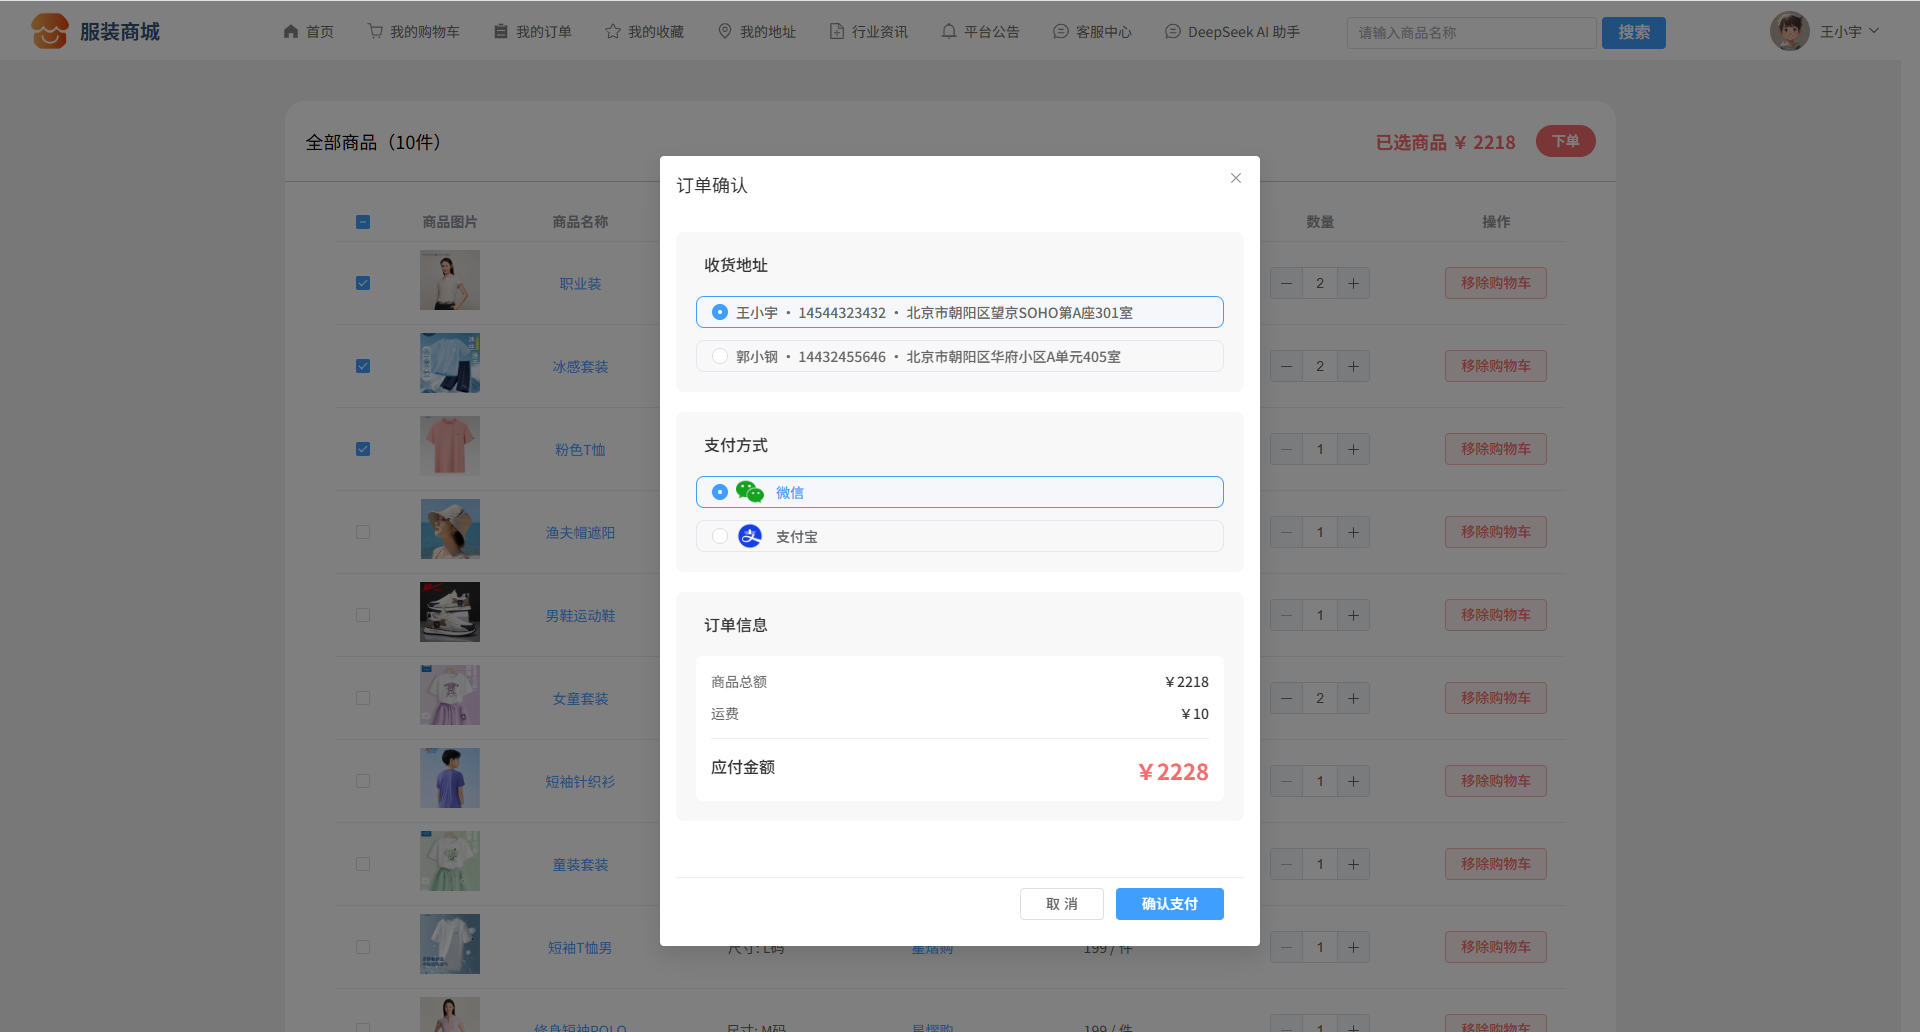Open the 首页 home menu item

pos(309,32)
